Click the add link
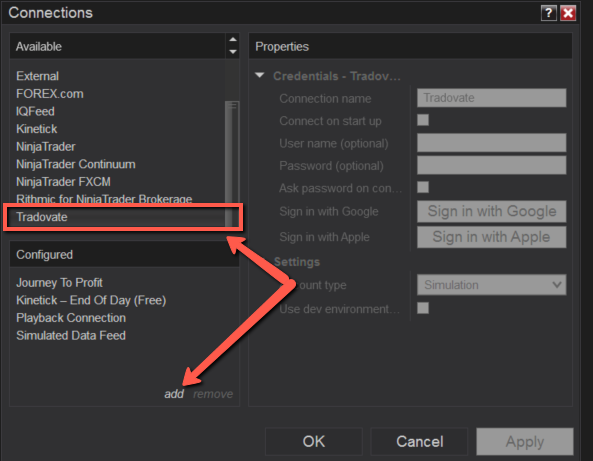Screen dimensions: 593x461 pyautogui.click(x=174, y=394)
